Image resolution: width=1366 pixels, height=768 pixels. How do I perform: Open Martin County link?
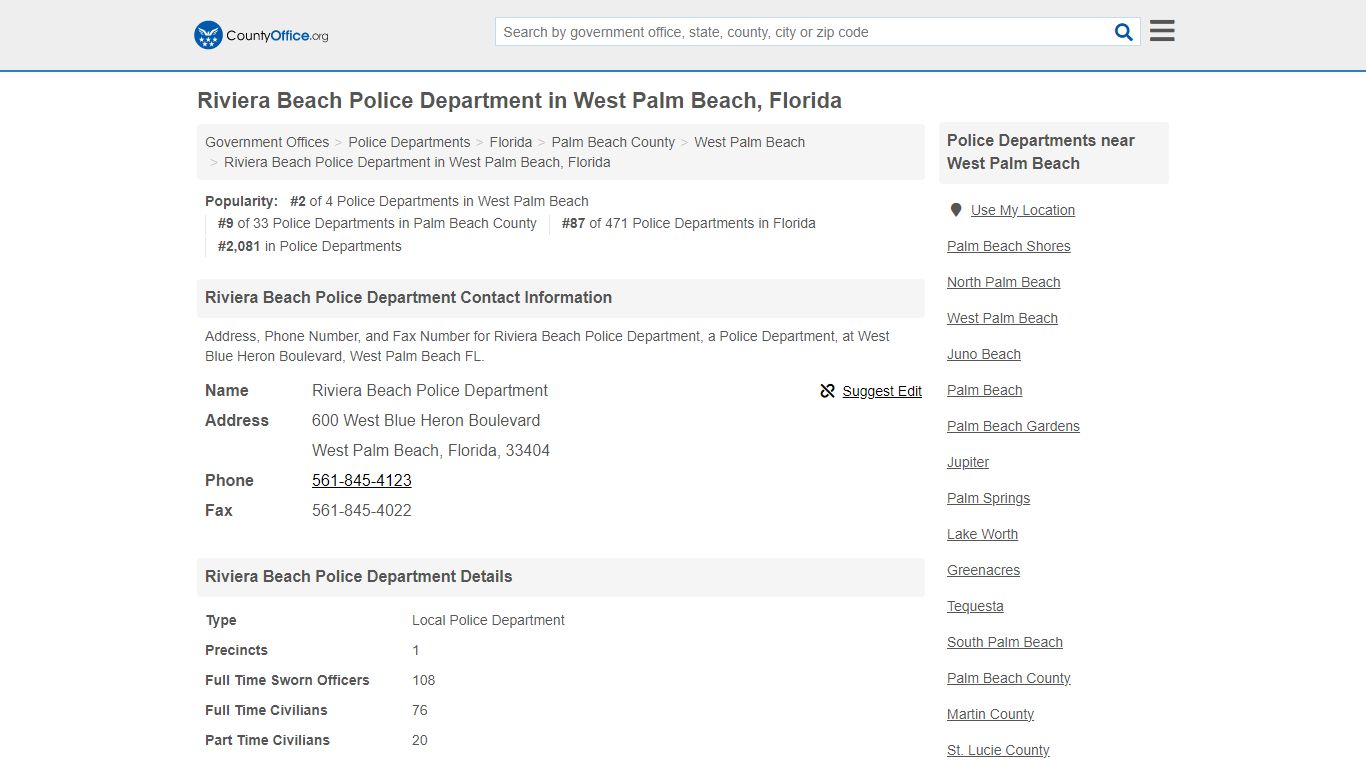[990, 714]
